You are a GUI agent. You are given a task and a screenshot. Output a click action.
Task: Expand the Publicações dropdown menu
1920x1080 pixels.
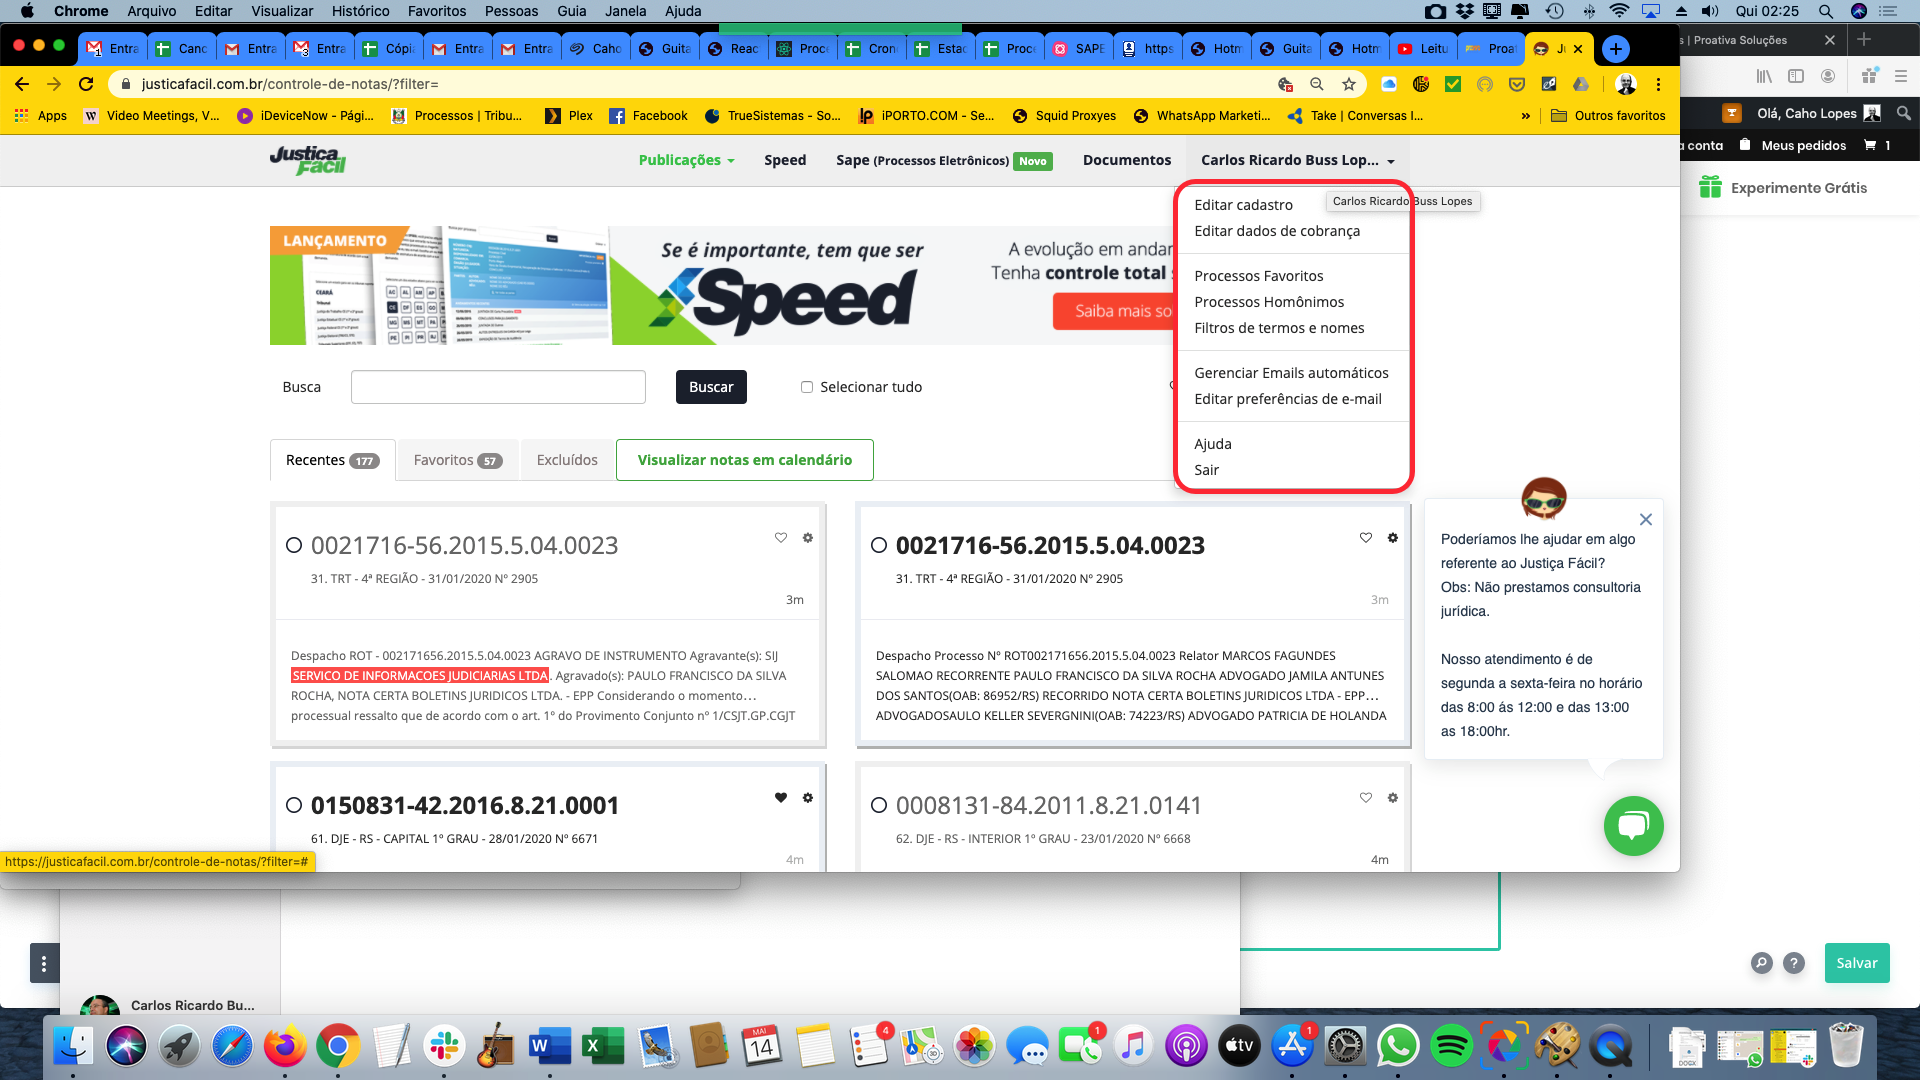point(686,160)
